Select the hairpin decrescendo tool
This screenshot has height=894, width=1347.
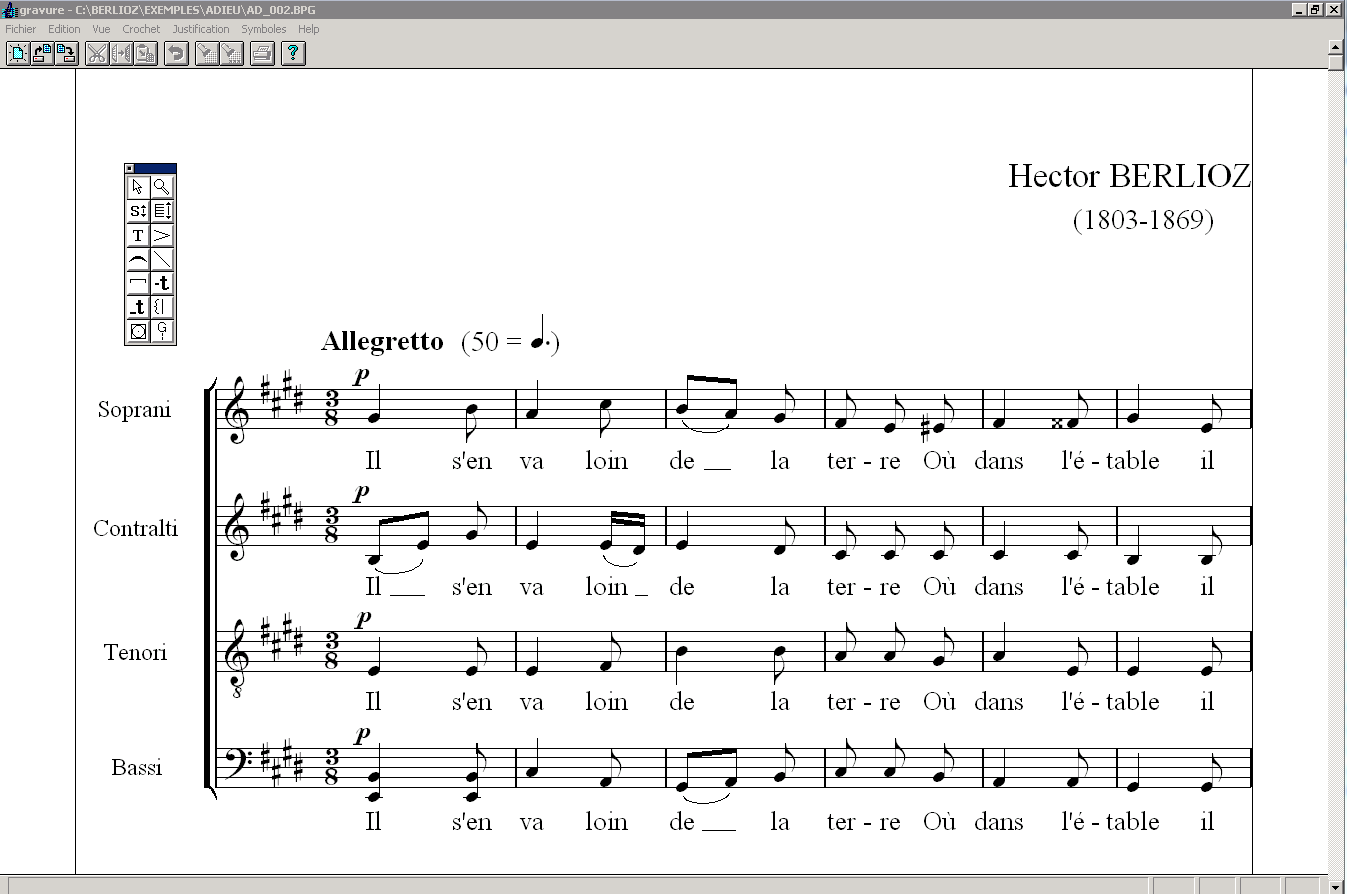[x=162, y=235]
